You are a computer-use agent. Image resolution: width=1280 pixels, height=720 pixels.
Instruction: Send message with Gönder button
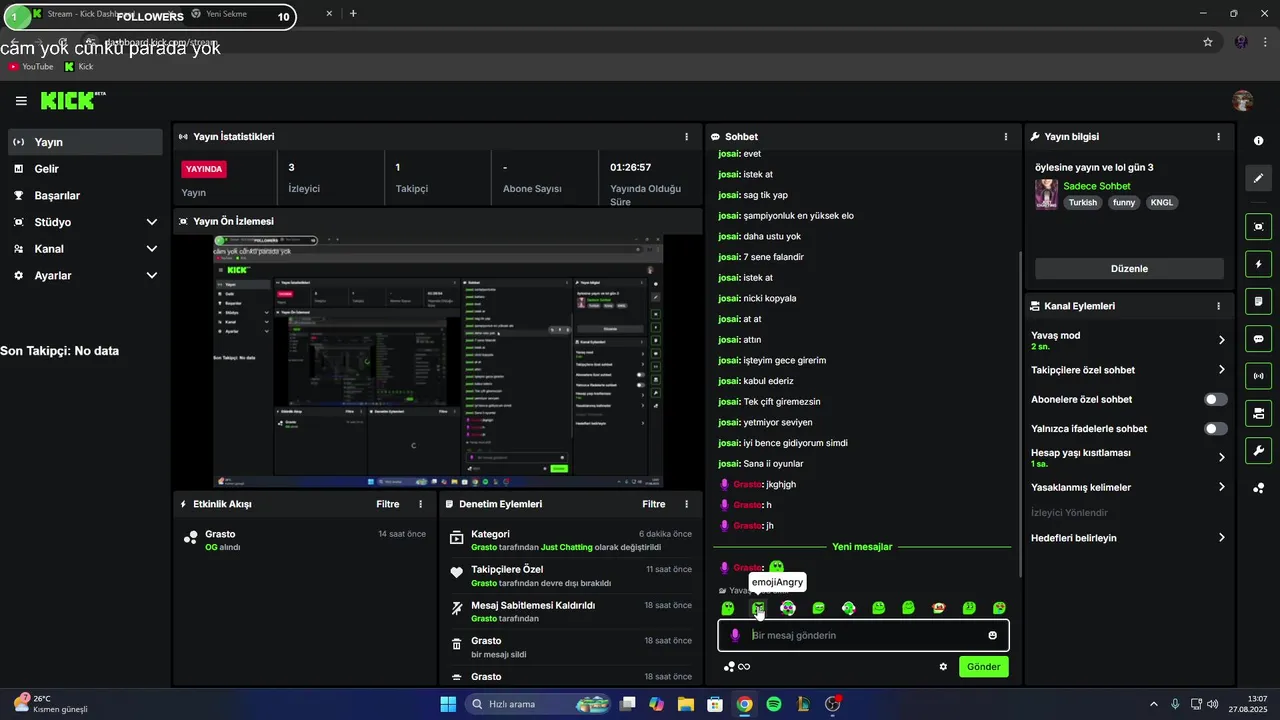[983, 667]
